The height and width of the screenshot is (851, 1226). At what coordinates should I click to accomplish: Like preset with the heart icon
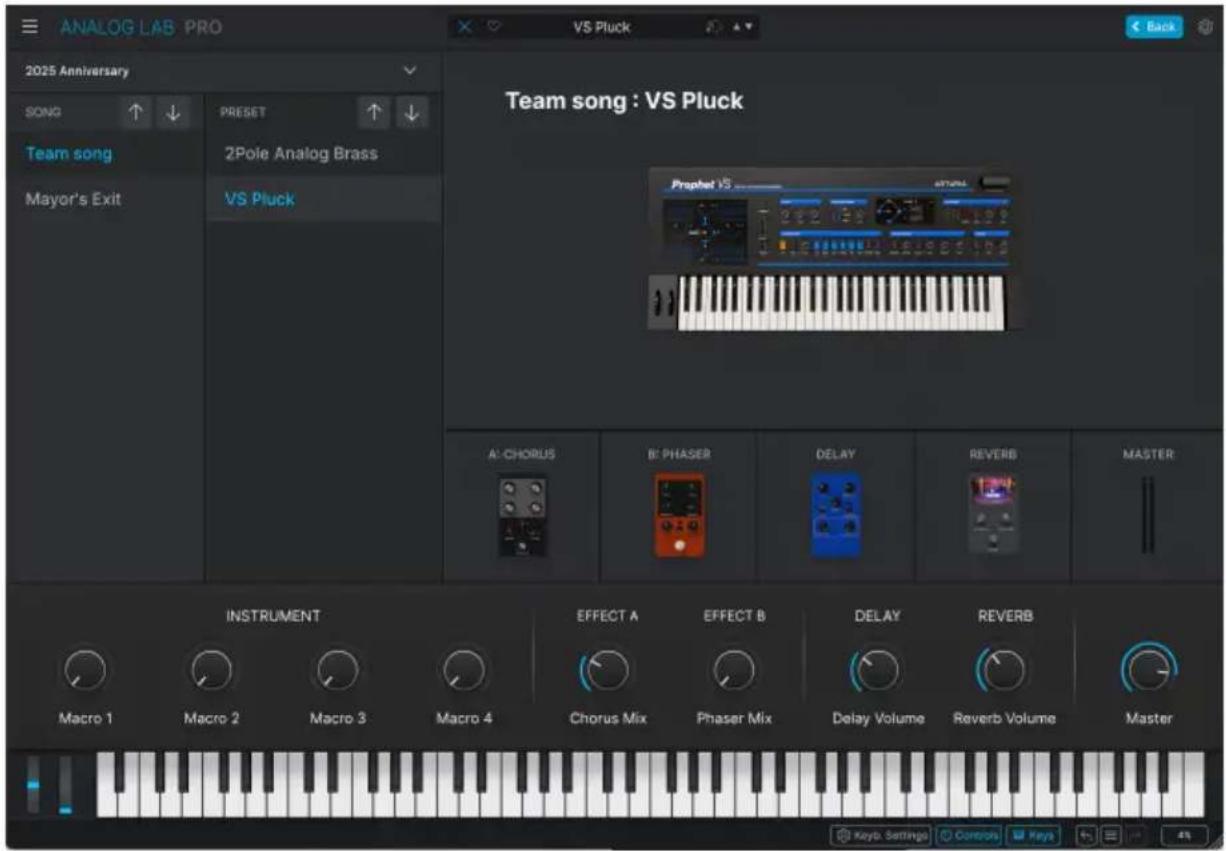(x=493, y=27)
